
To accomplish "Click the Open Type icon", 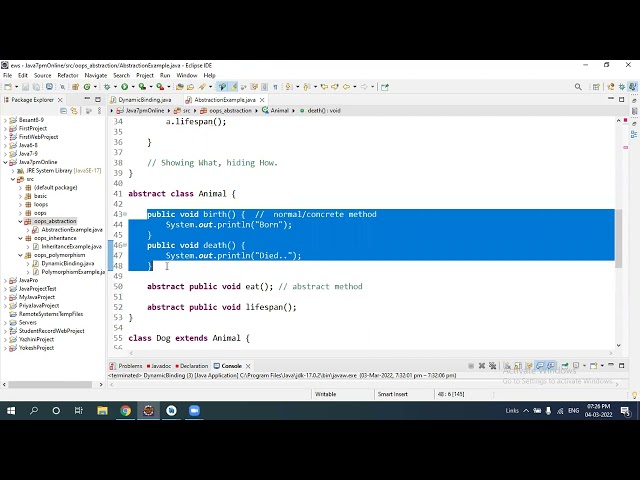I will [x=180, y=87].
